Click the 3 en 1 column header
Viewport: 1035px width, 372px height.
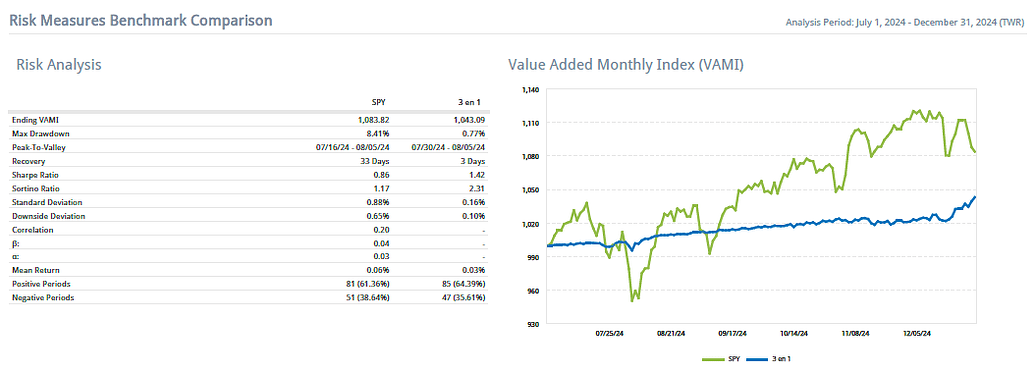point(475,102)
